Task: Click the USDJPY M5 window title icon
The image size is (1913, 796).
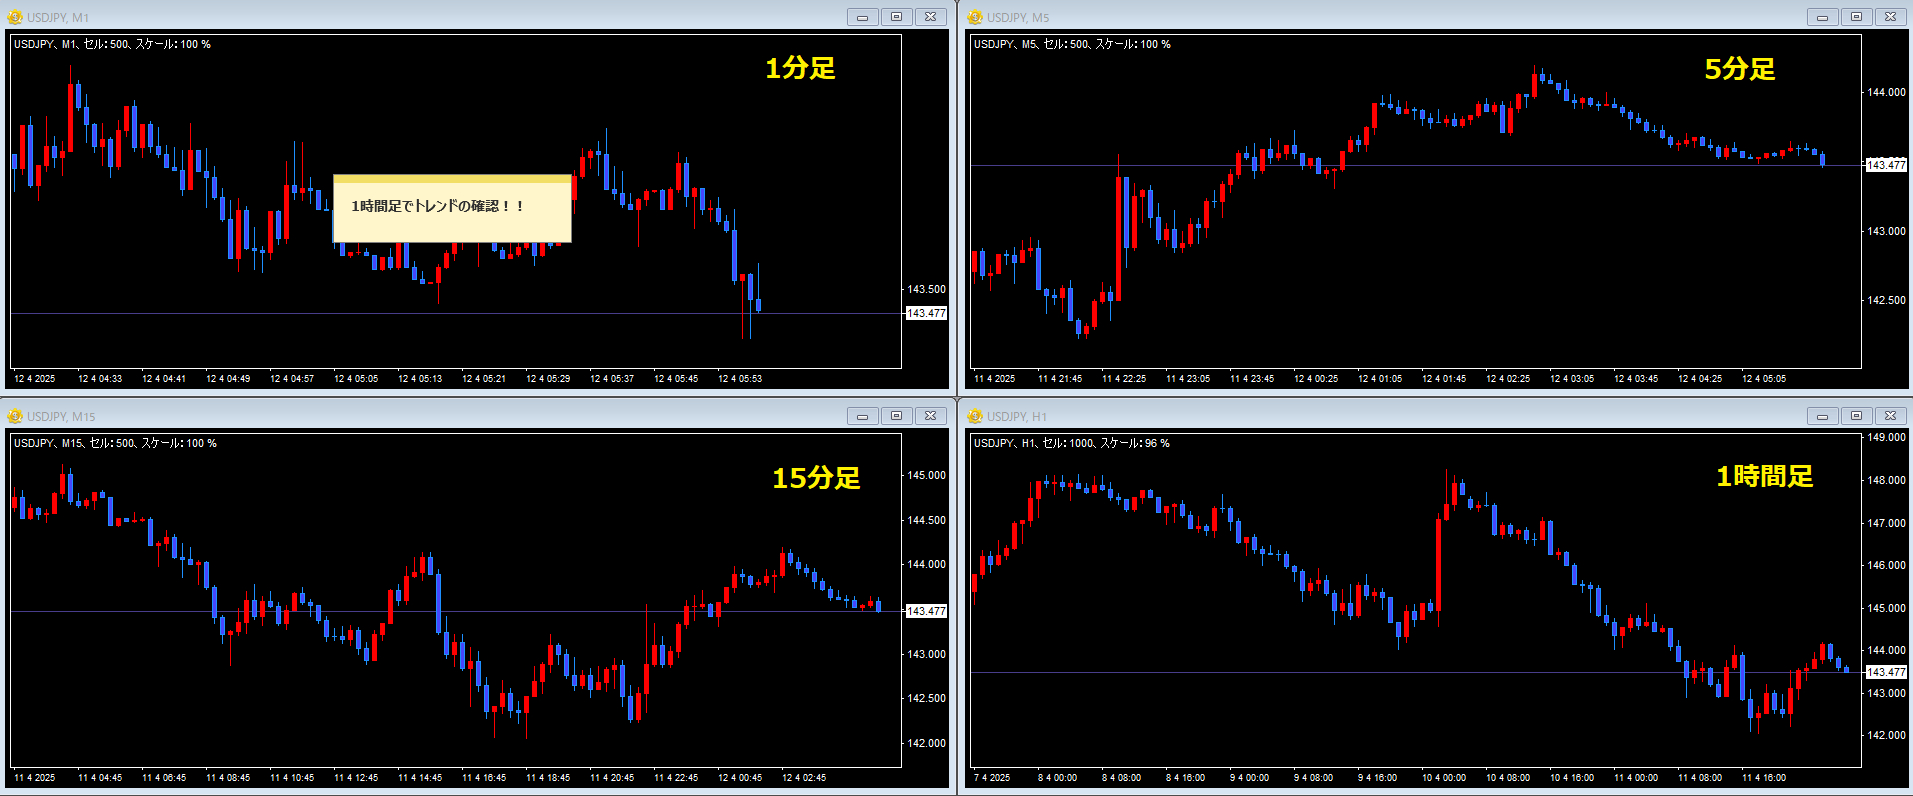Action: click(975, 17)
